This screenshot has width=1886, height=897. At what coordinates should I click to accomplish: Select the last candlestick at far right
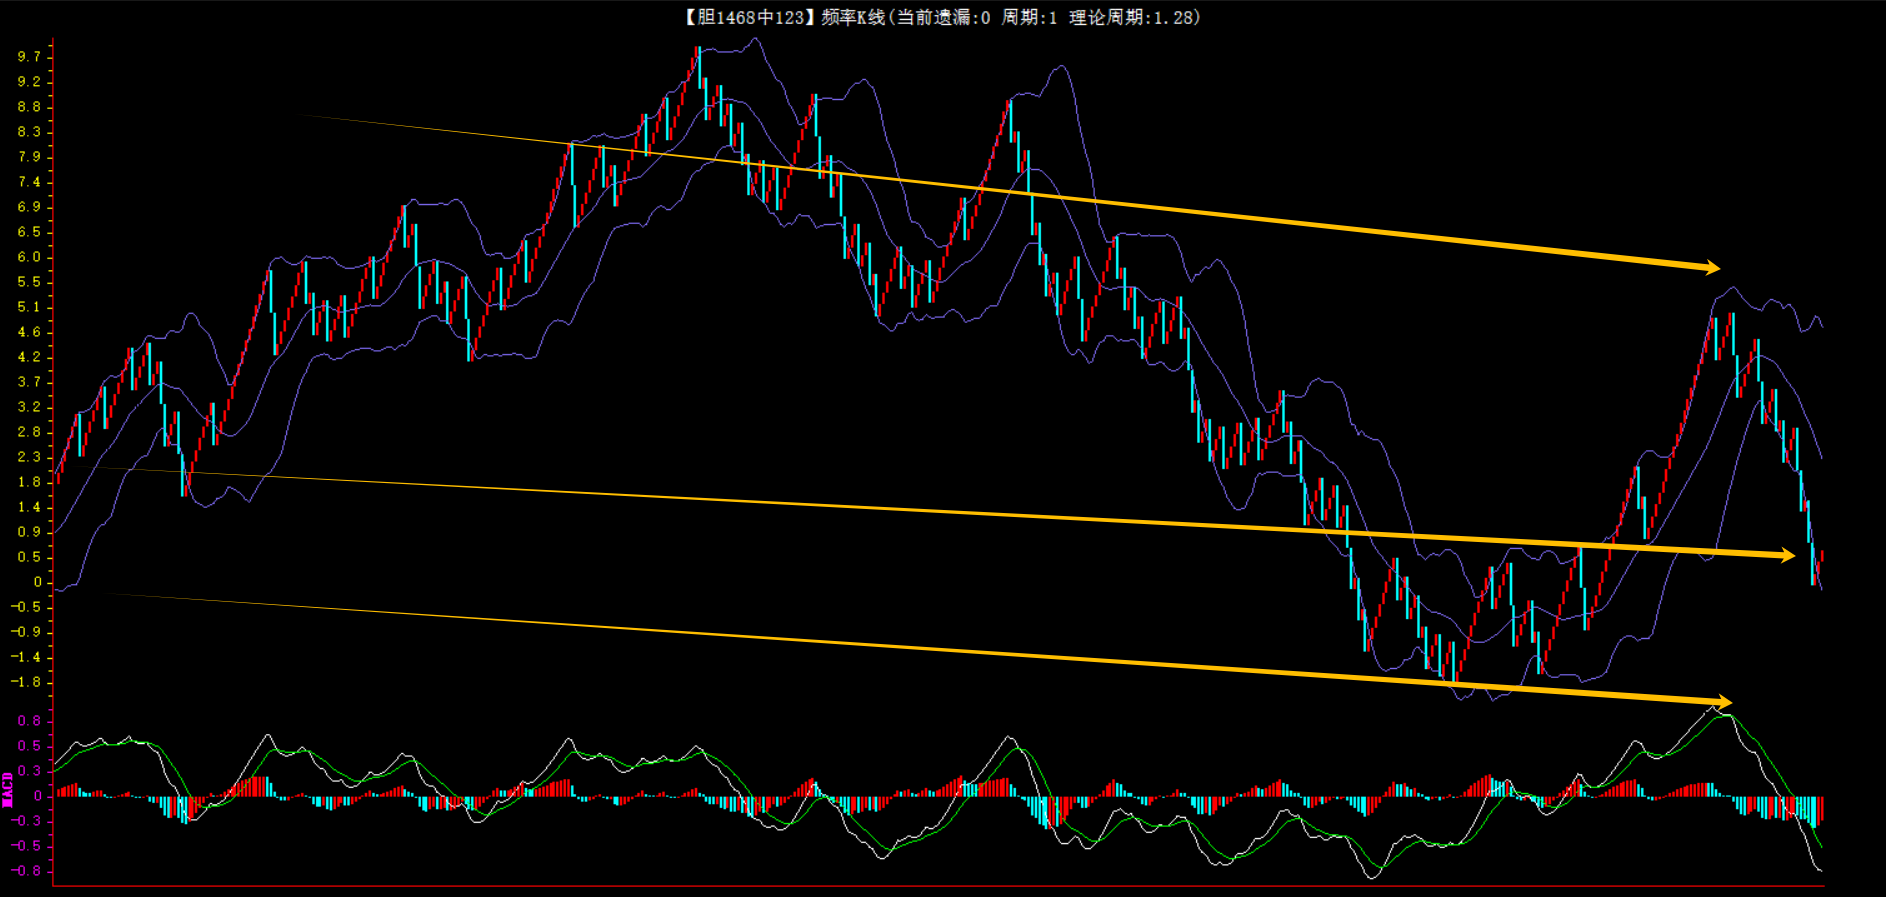1821,561
